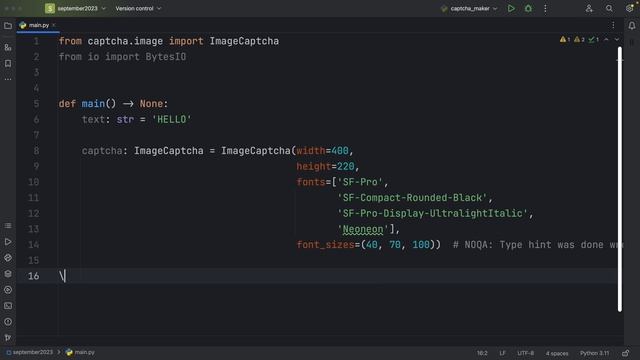Click the editor vertical scrollbar

point(620,179)
